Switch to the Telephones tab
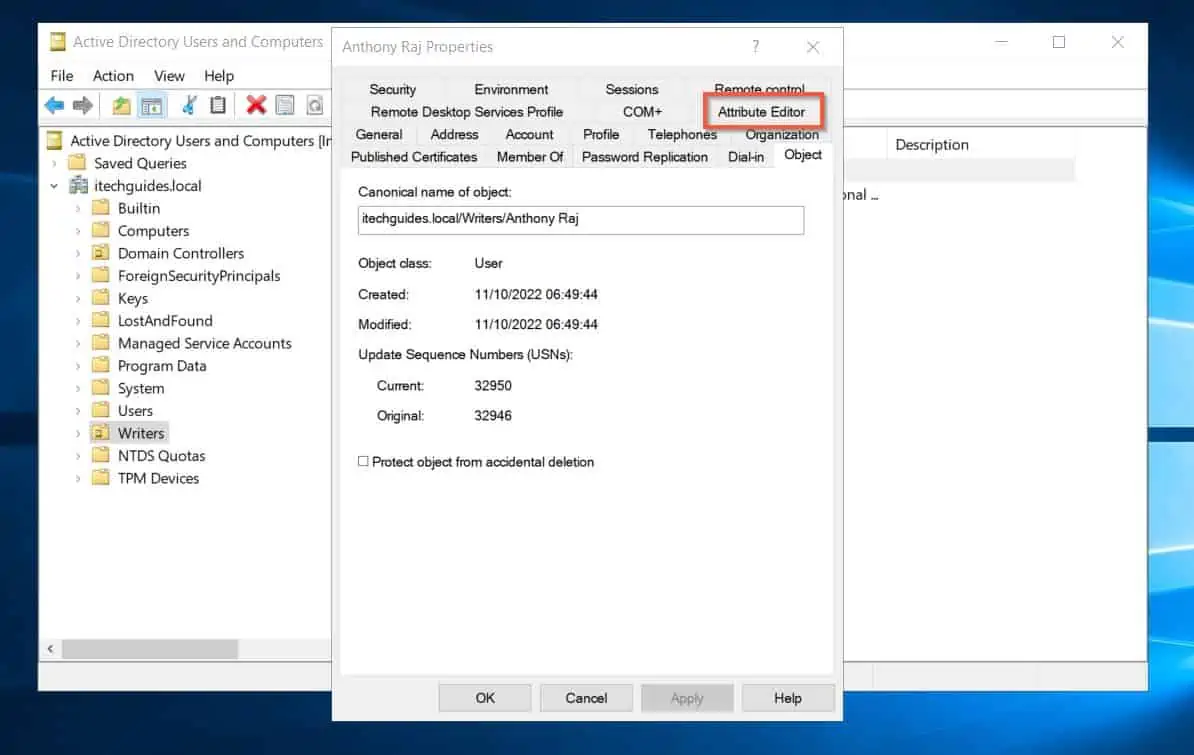The image size is (1194, 755). tap(682, 134)
